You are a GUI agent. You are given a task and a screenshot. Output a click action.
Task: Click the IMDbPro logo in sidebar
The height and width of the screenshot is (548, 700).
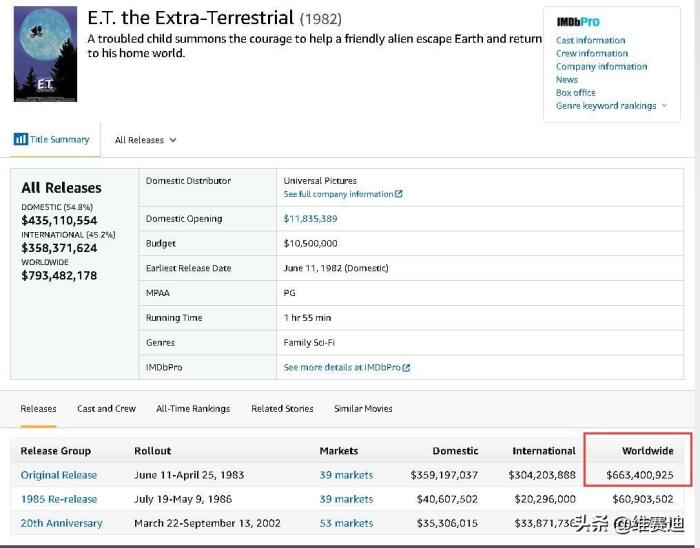[x=578, y=22]
